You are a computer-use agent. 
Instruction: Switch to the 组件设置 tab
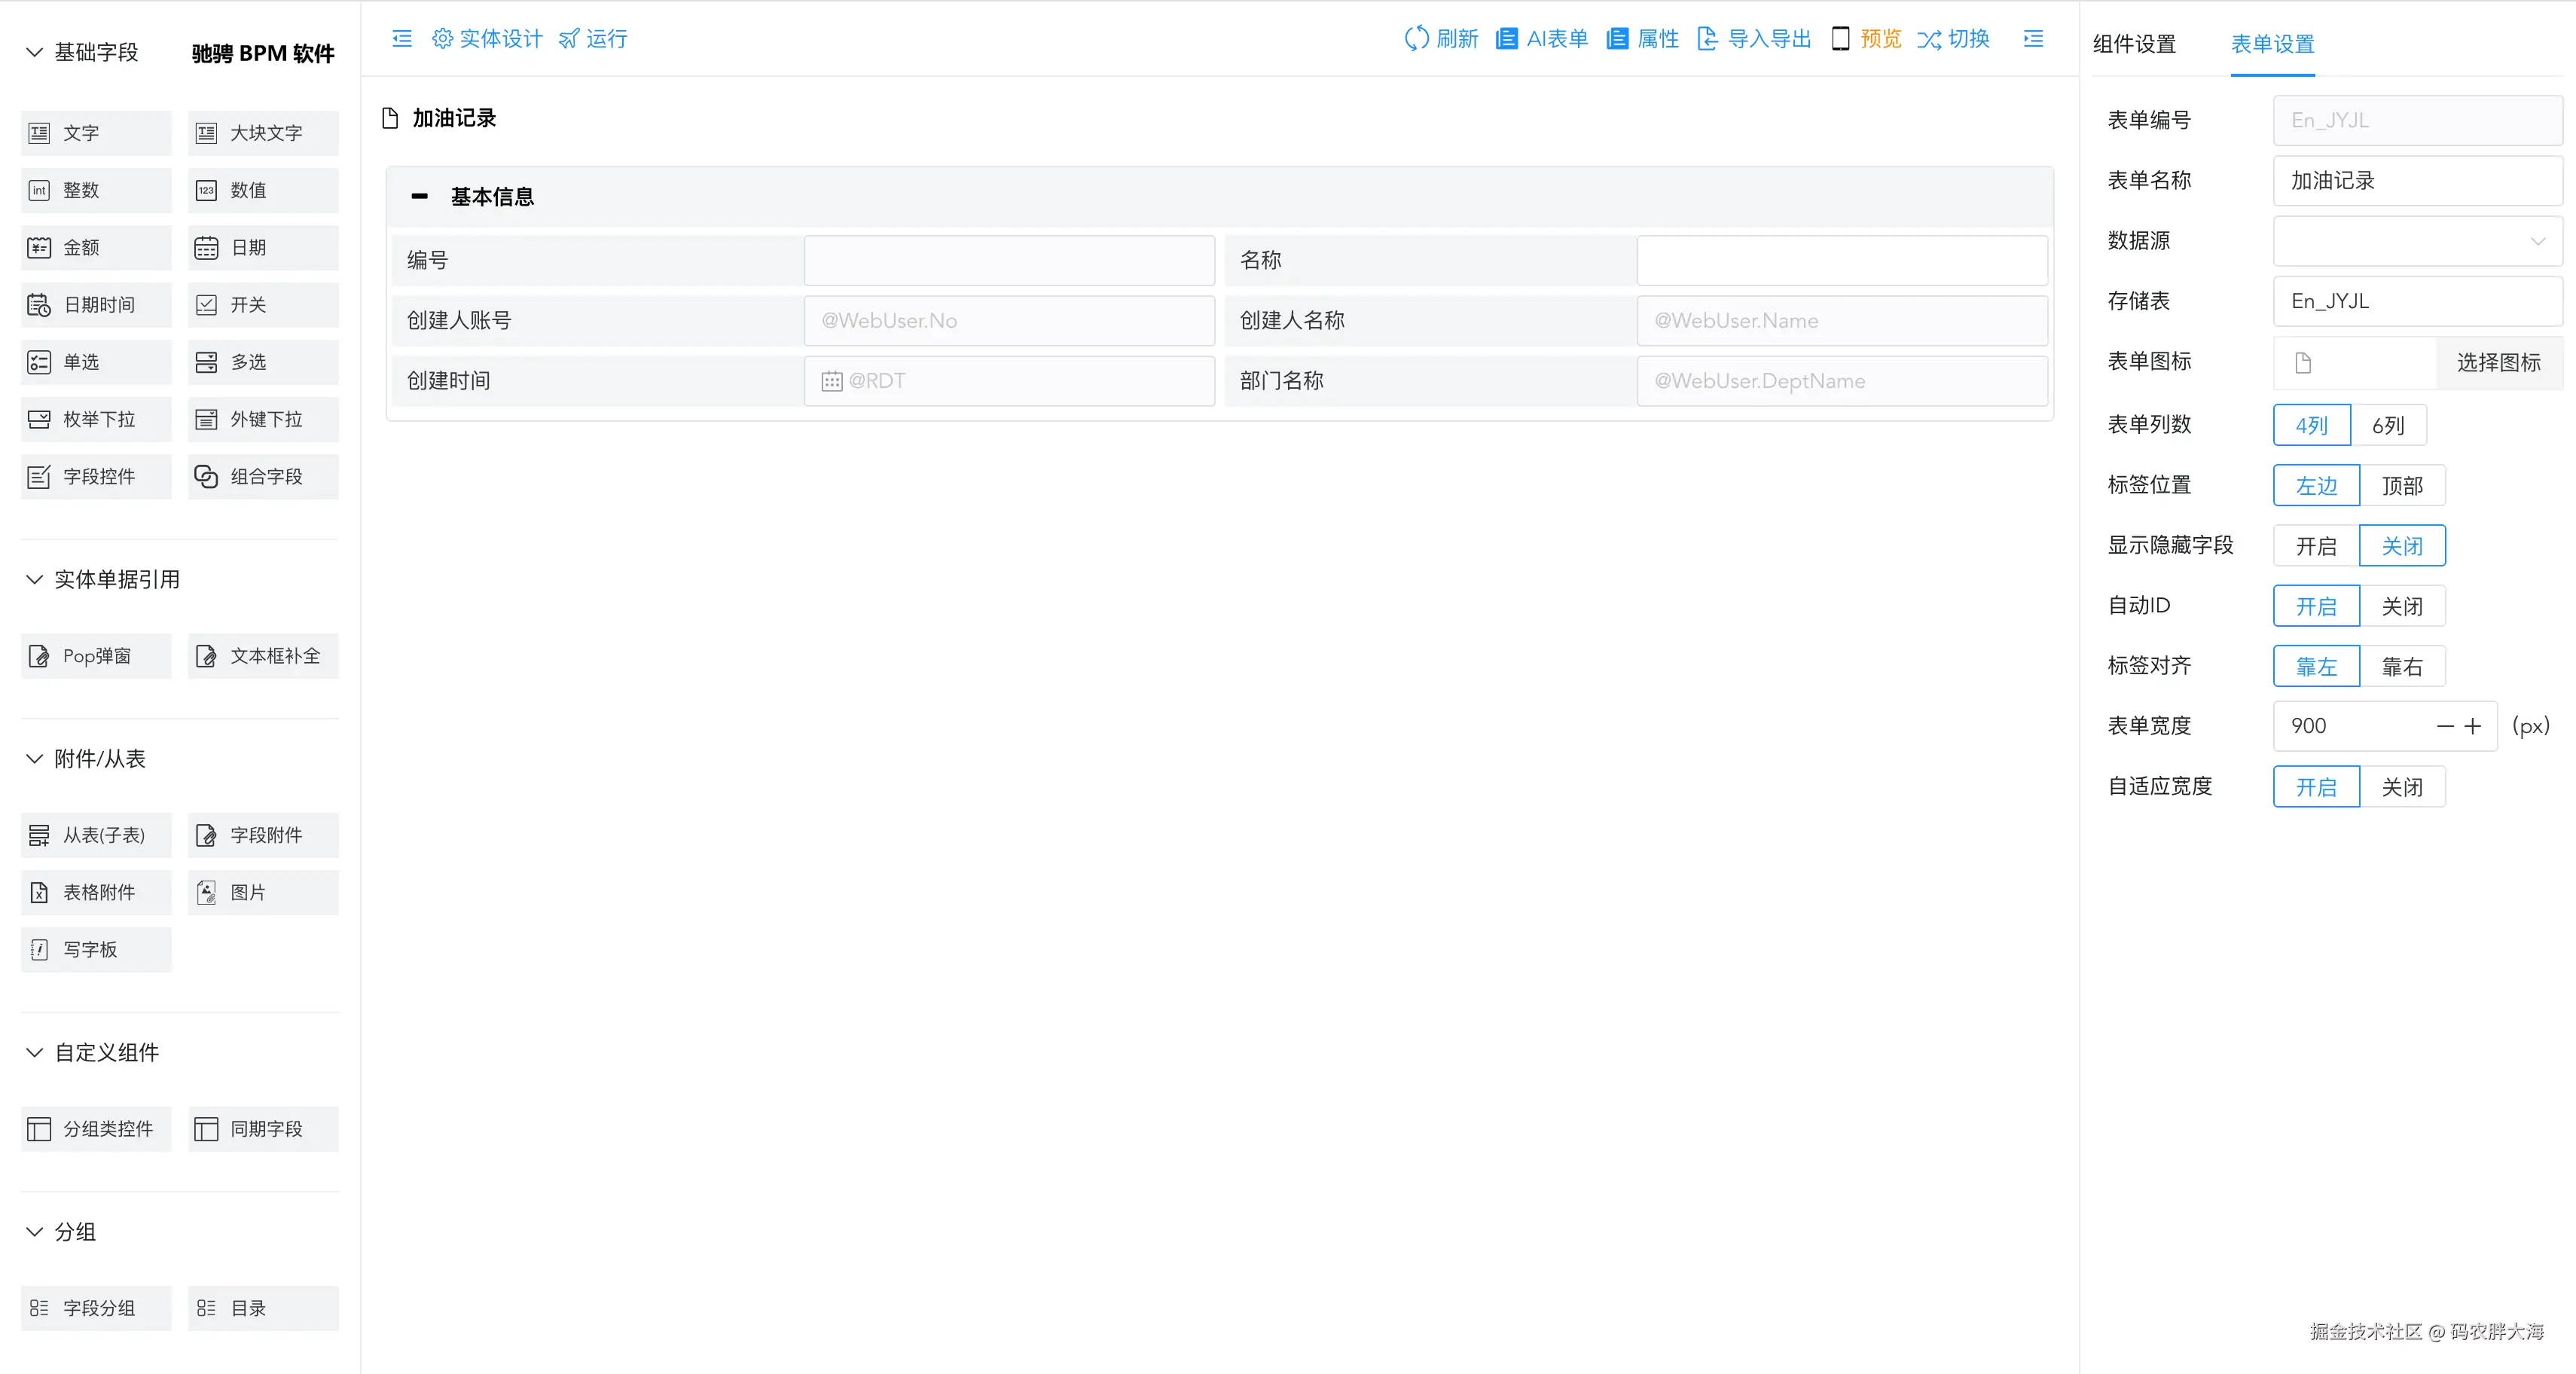coord(2134,44)
